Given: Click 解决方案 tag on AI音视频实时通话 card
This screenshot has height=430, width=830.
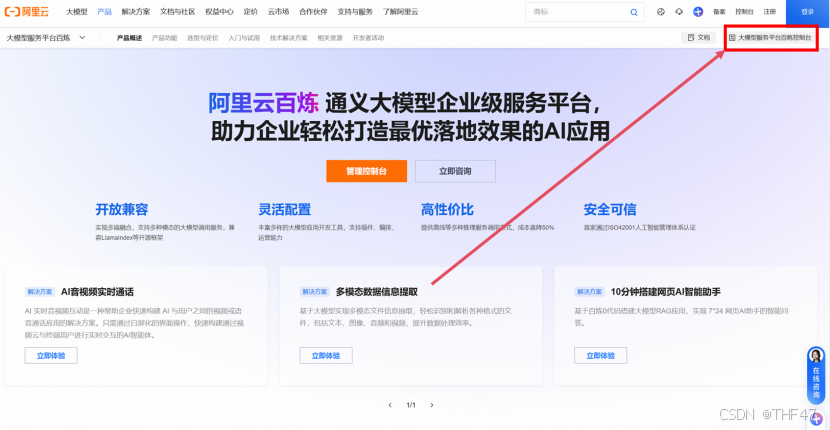Looking at the screenshot, I should tap(40, 292).
